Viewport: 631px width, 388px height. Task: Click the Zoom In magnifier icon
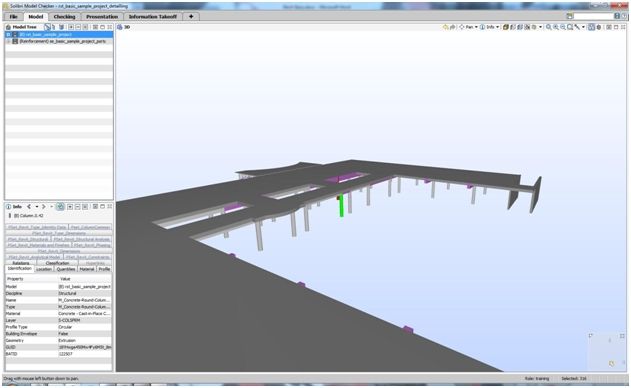click(x=556, y=27)
